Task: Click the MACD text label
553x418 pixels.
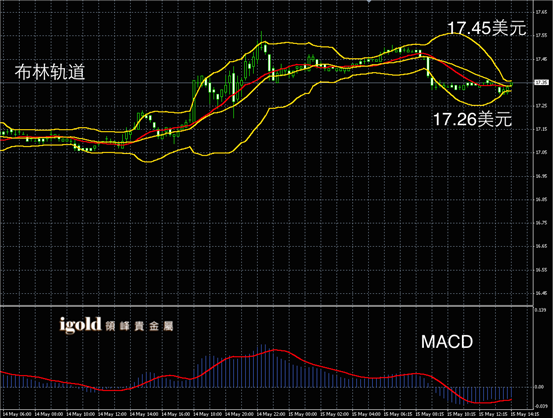Action: tap(447, 342)
